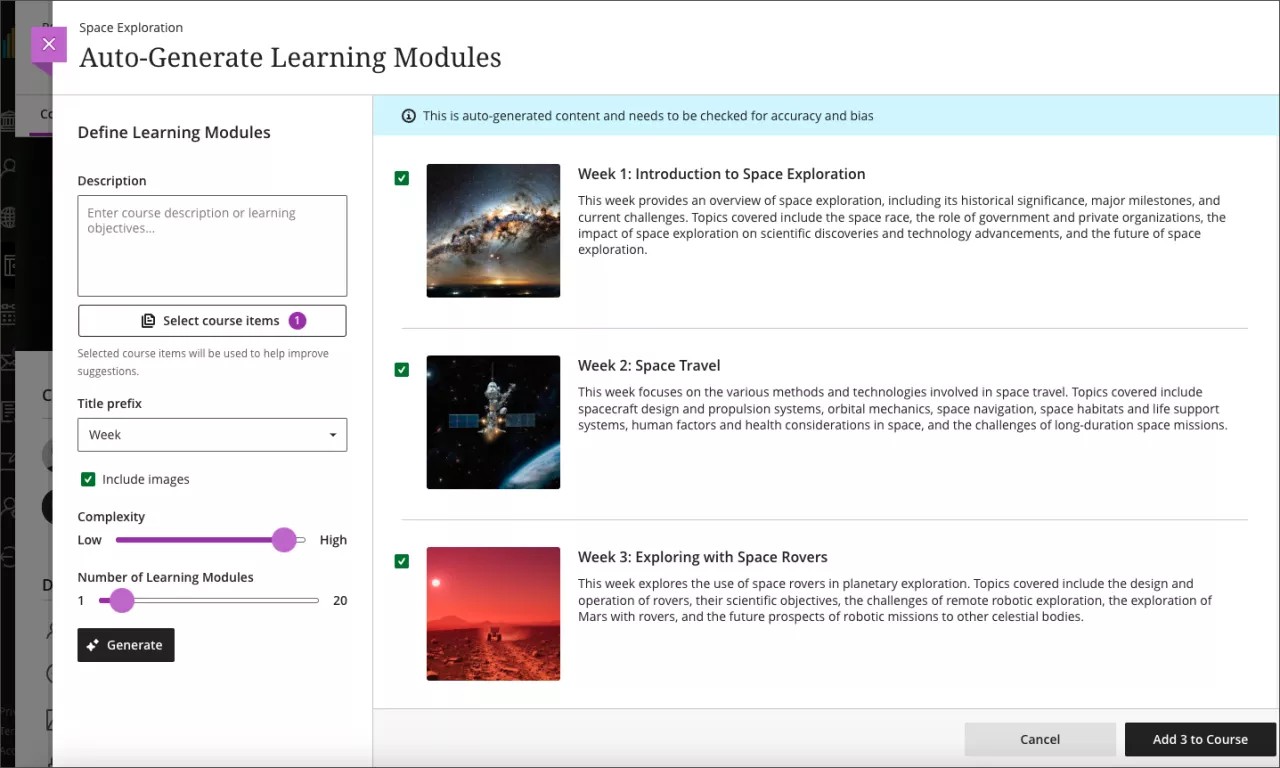Click the Cancel button
The width and height of the screenshot is (1280, 768).
[1040, 739]
